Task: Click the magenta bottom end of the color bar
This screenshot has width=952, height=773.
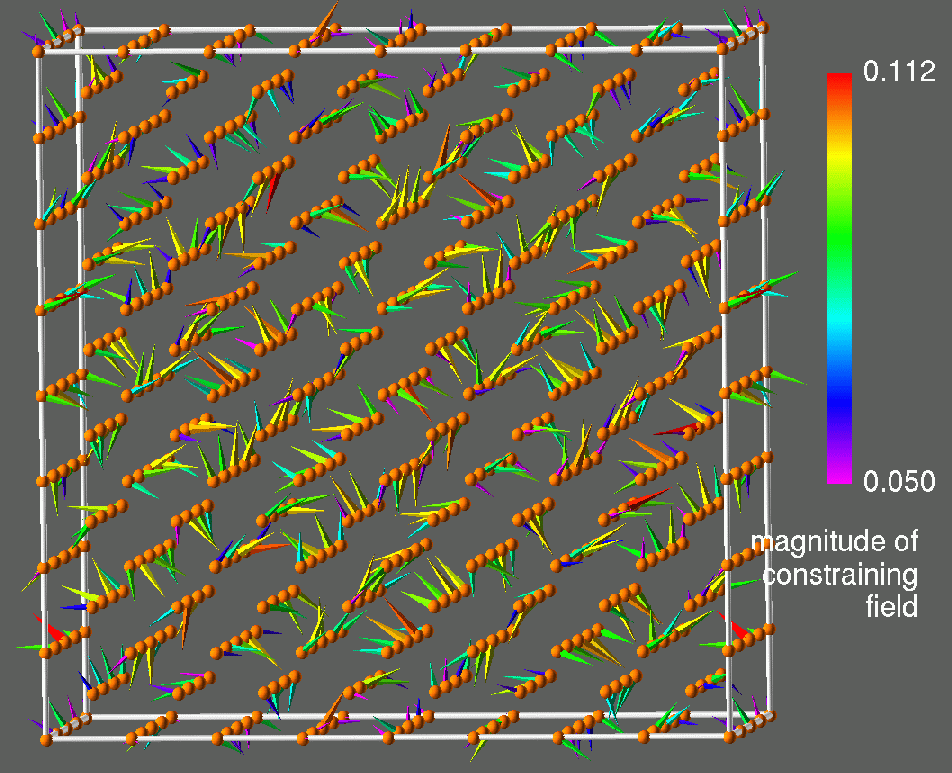Action: click(x=839, y=478)
